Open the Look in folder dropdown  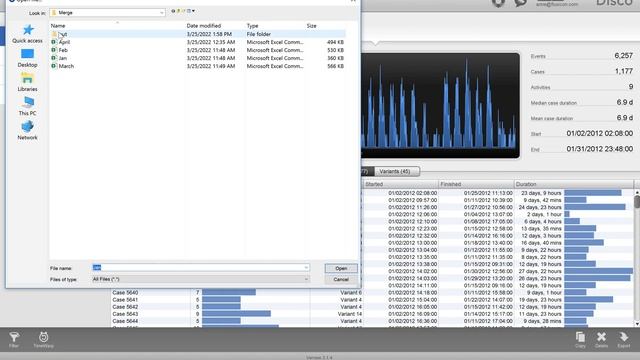tap(162, 13)
